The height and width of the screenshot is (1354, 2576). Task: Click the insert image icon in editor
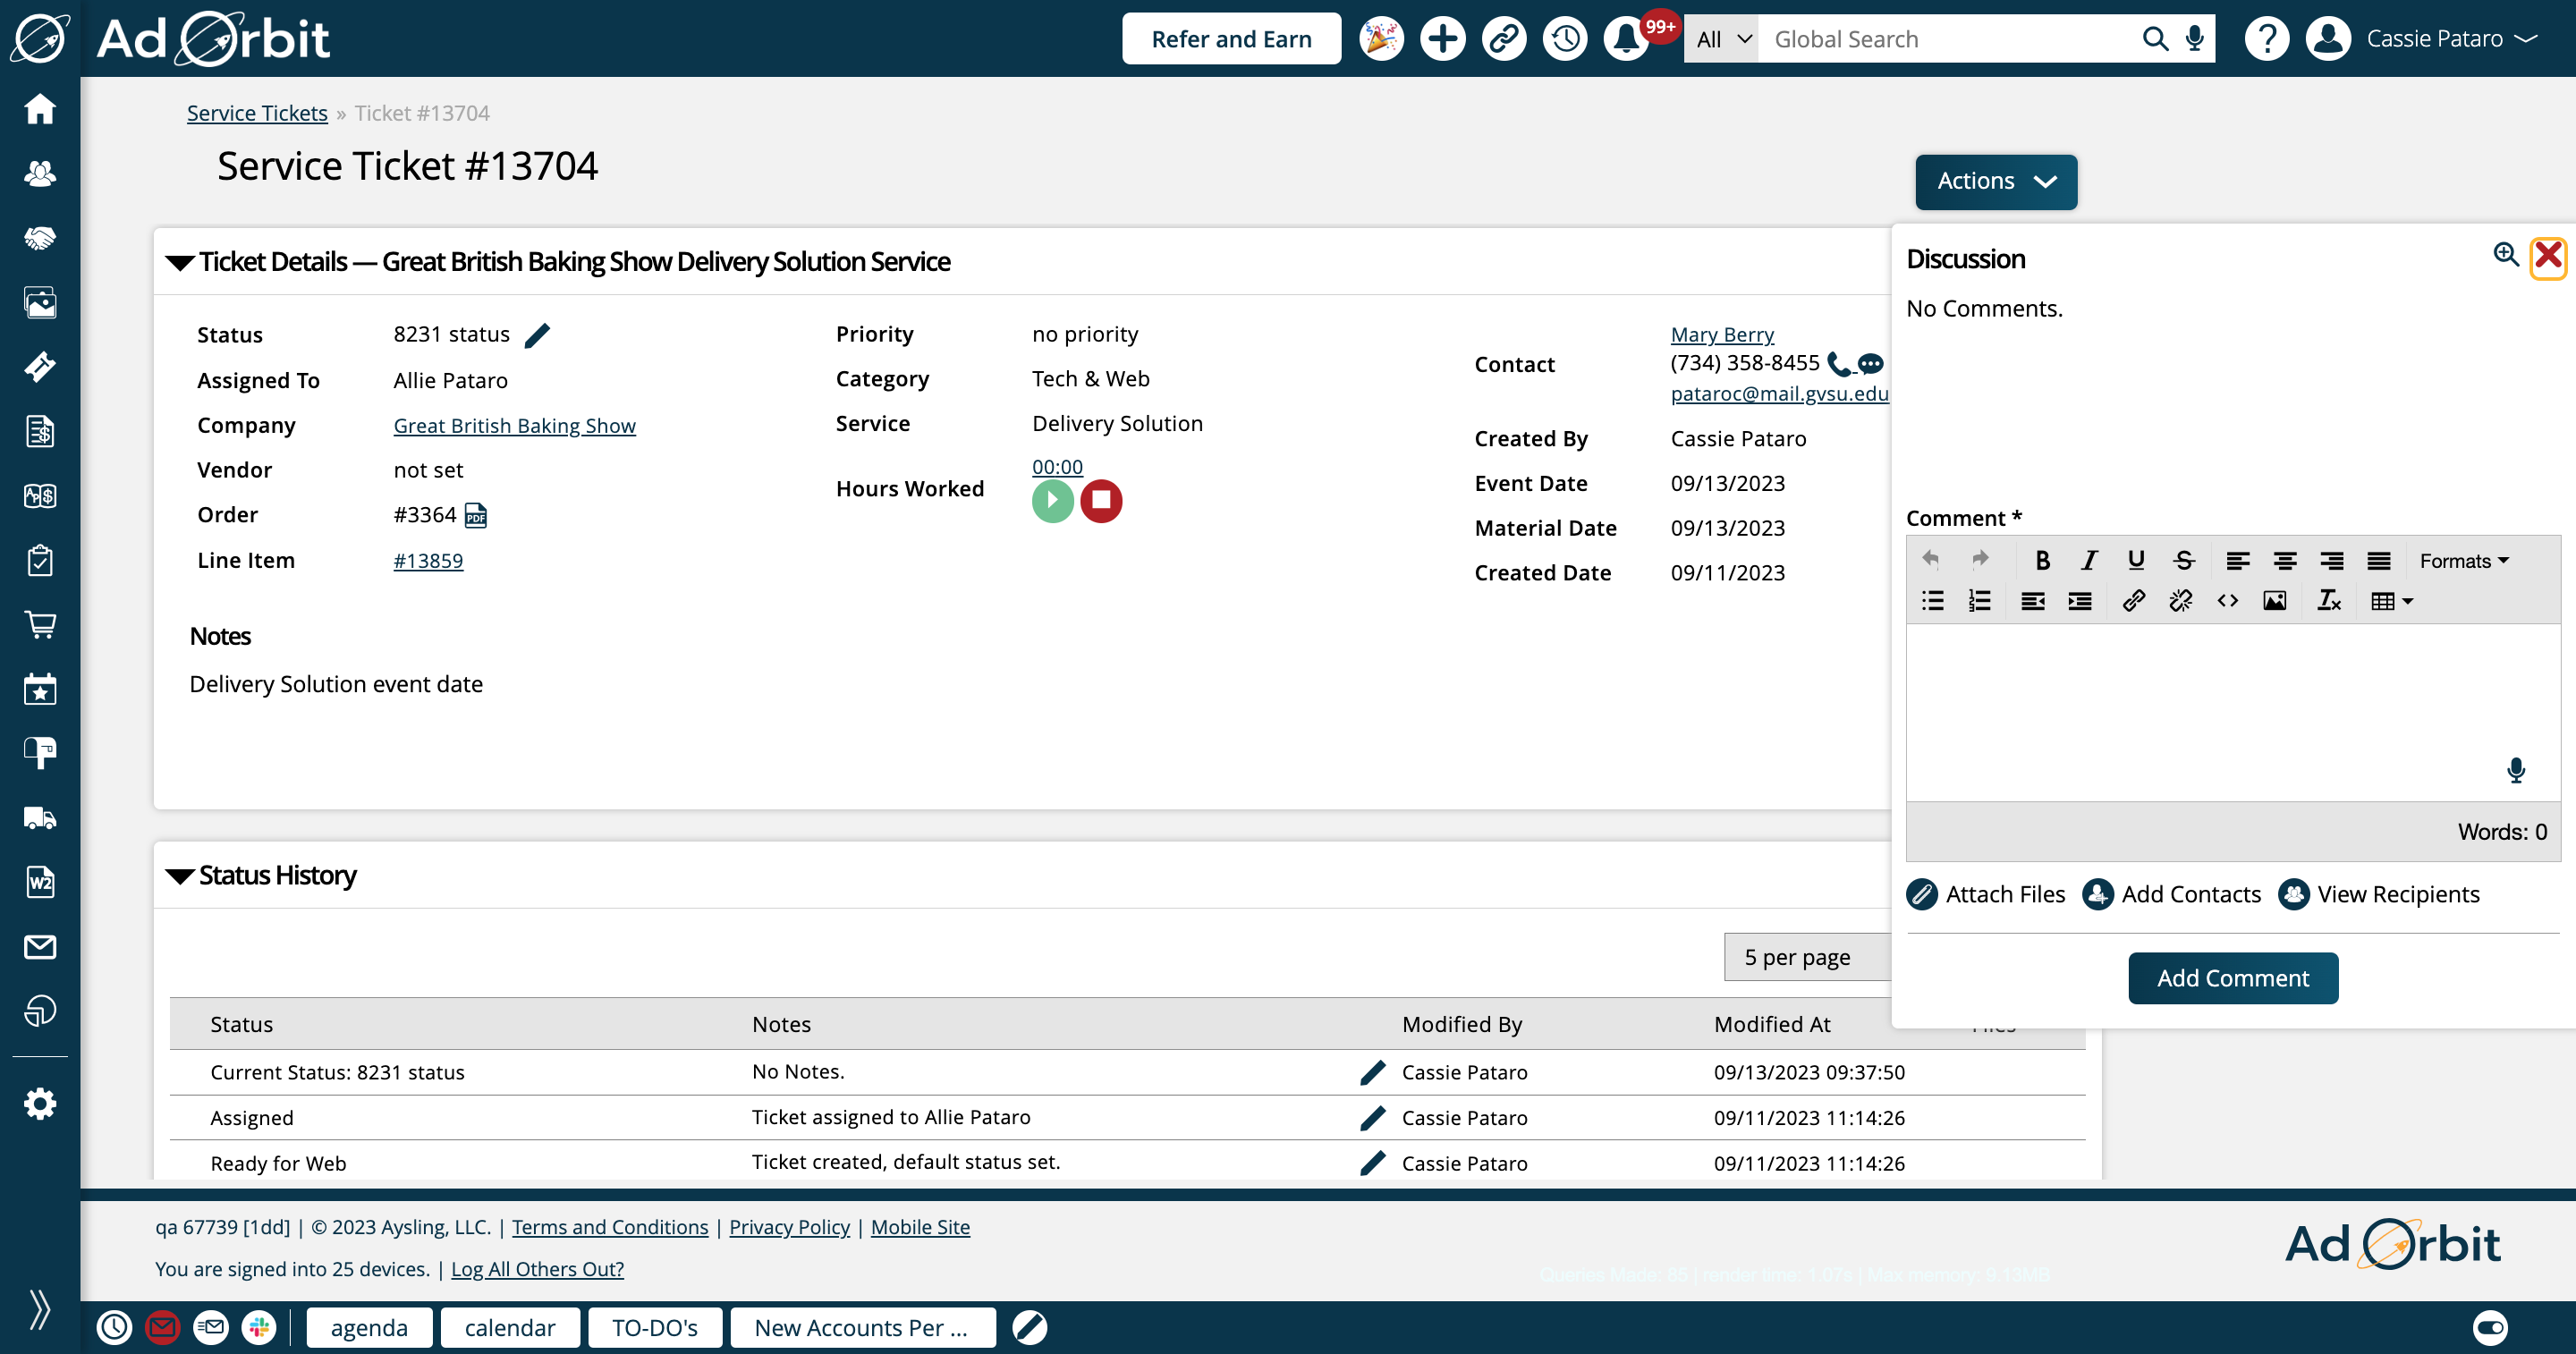2274,601
